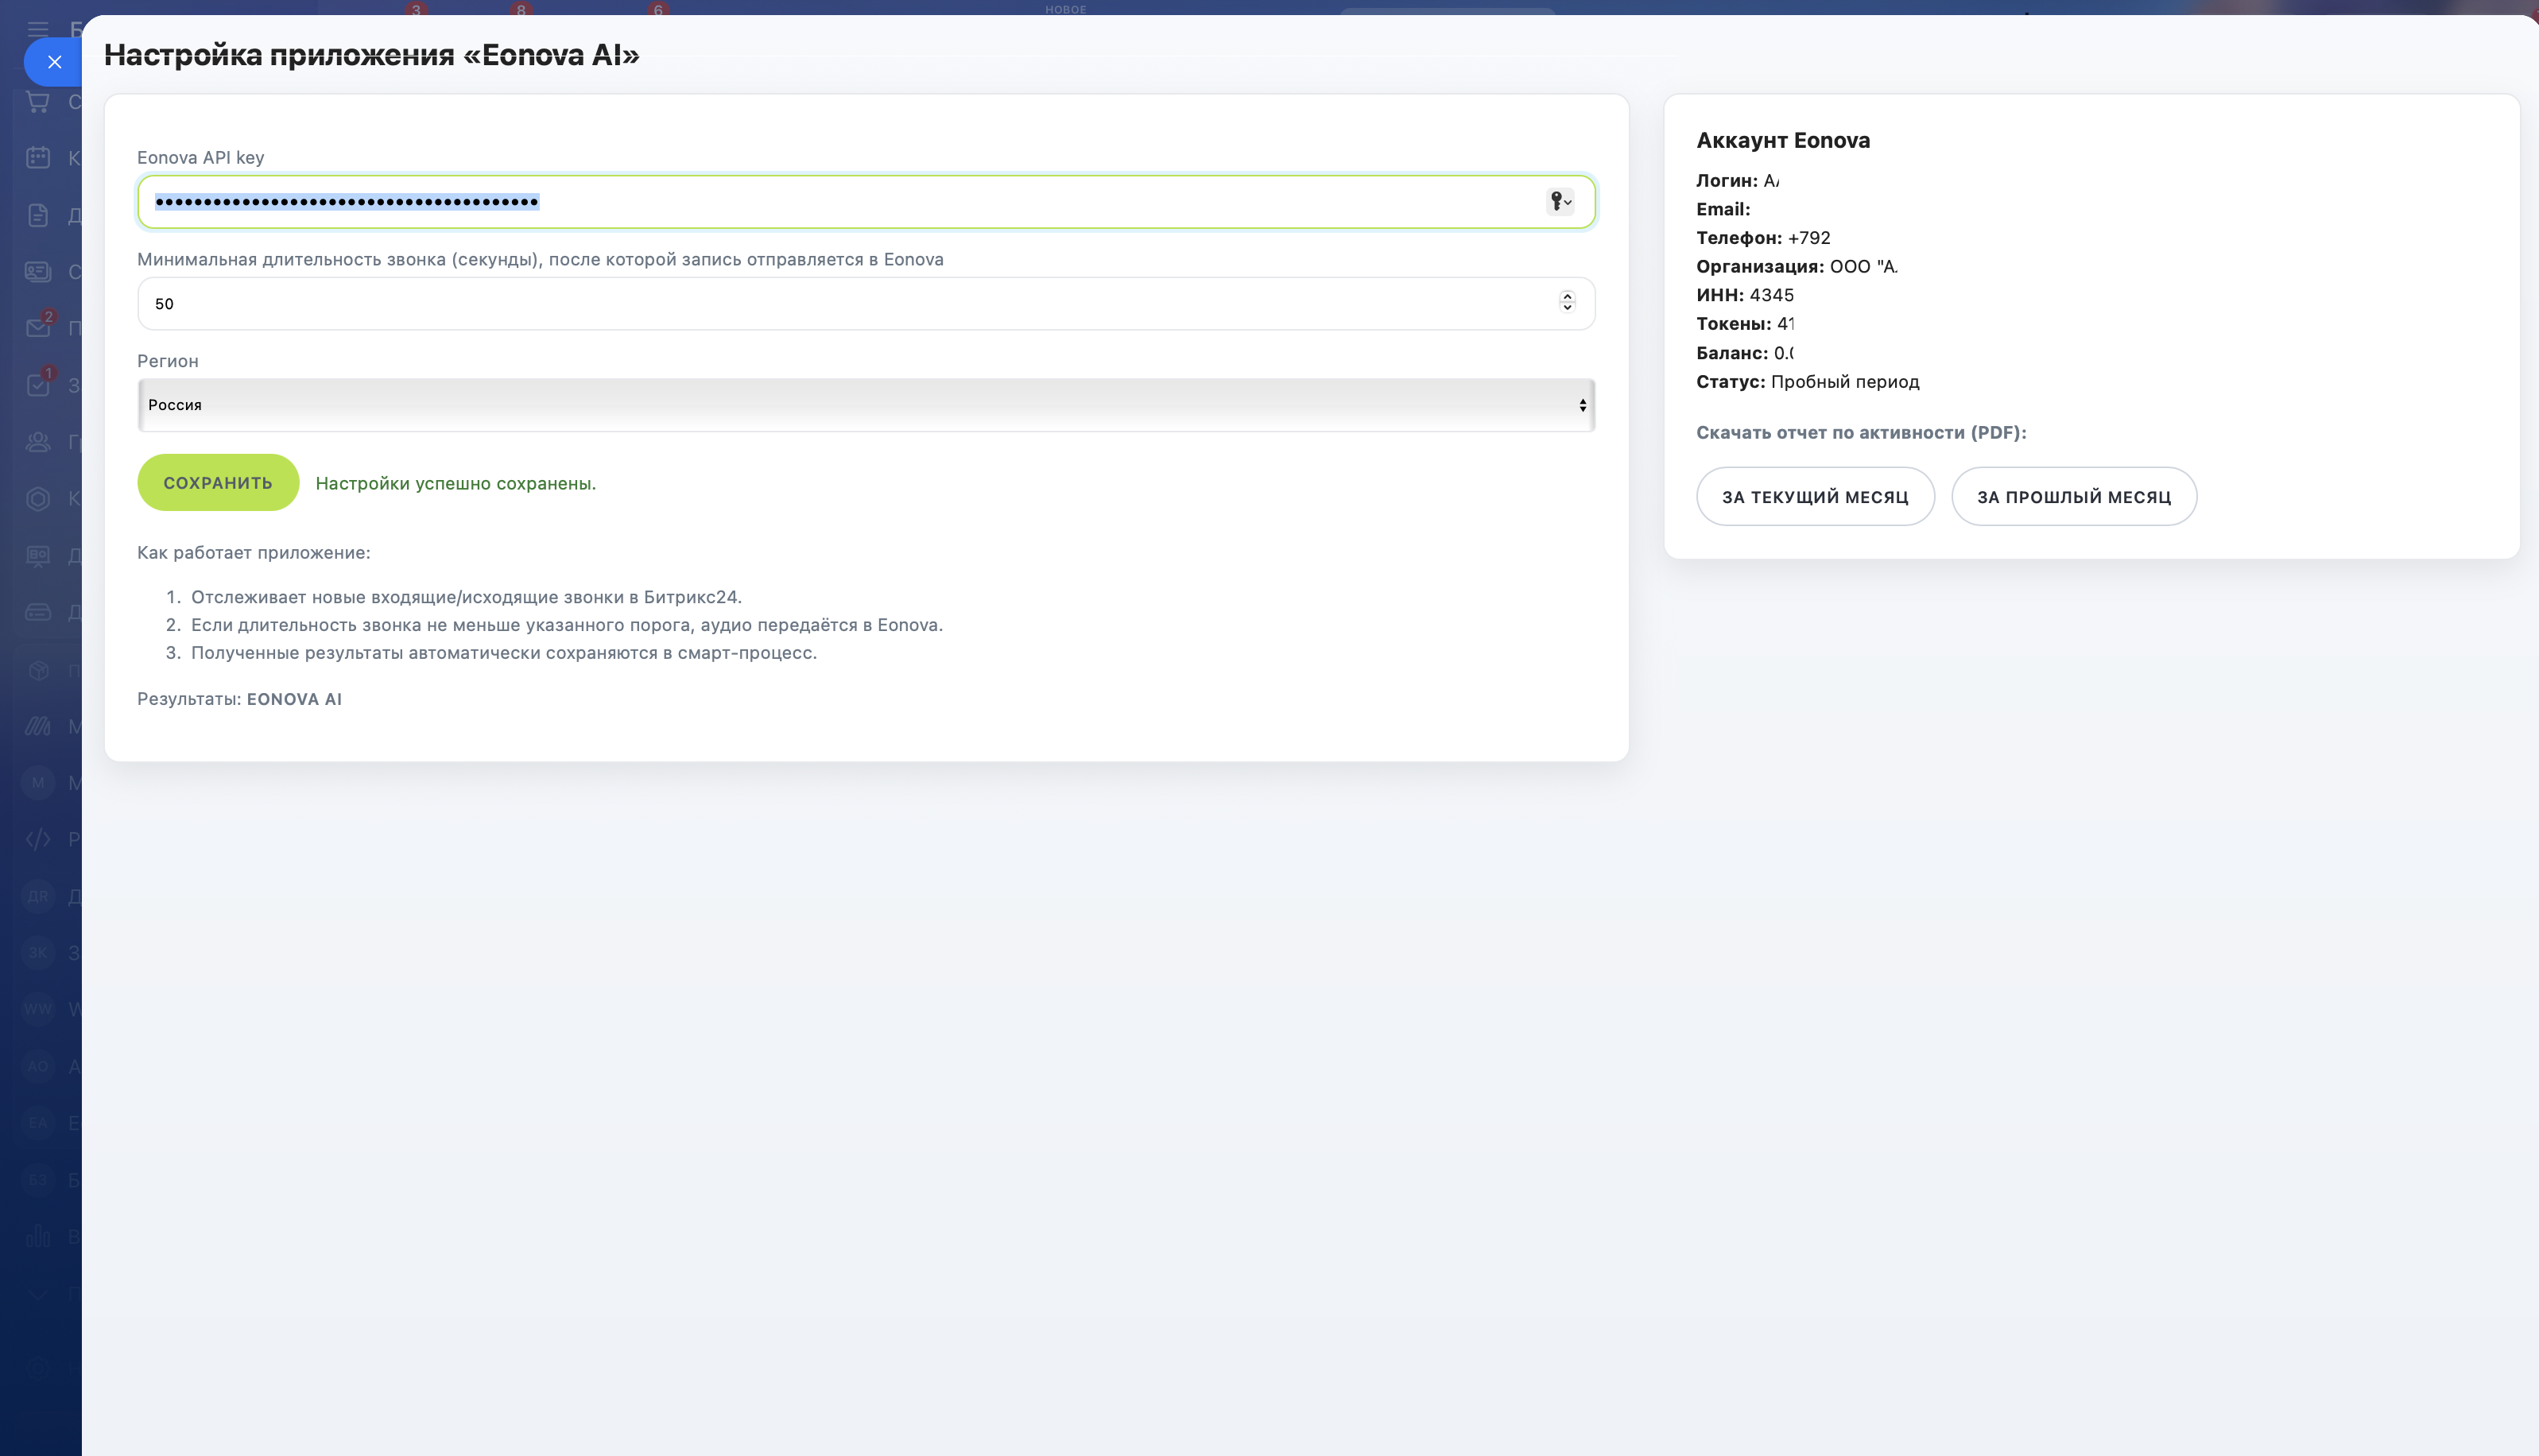
Task: Open the calendar icon in sidebar
Action: pyautogui.click(x=38, y=157)
